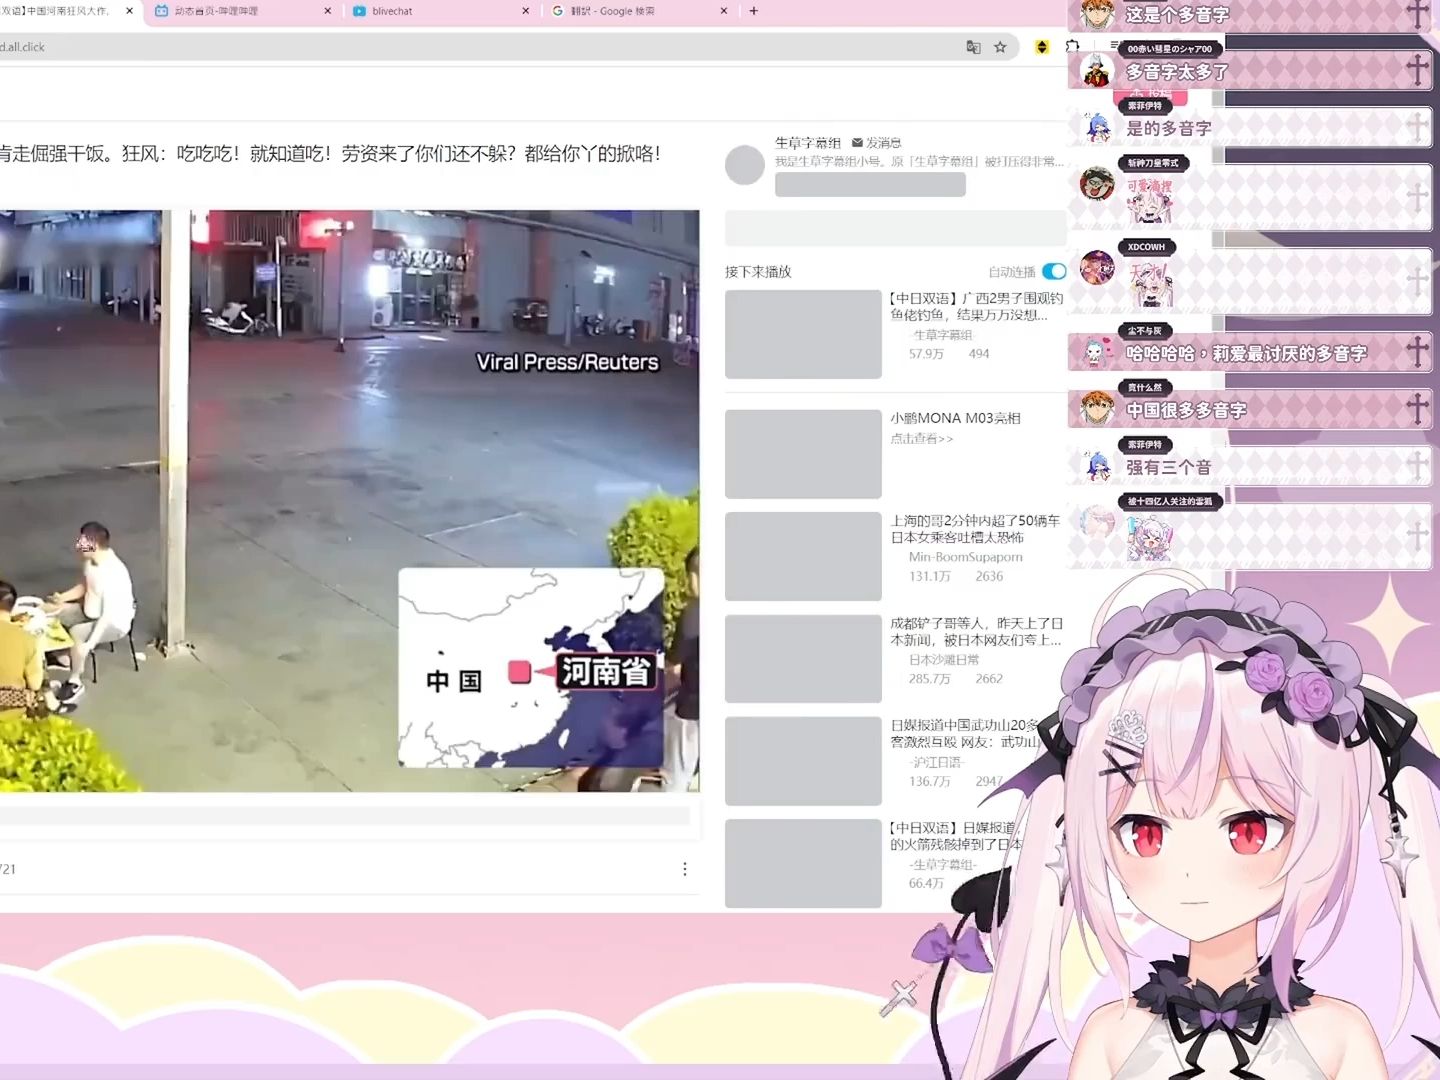Open the extensions puzzle icon
Image resolution: width=1440 pixels, height=1080 pixels.
pos(1072,47)
